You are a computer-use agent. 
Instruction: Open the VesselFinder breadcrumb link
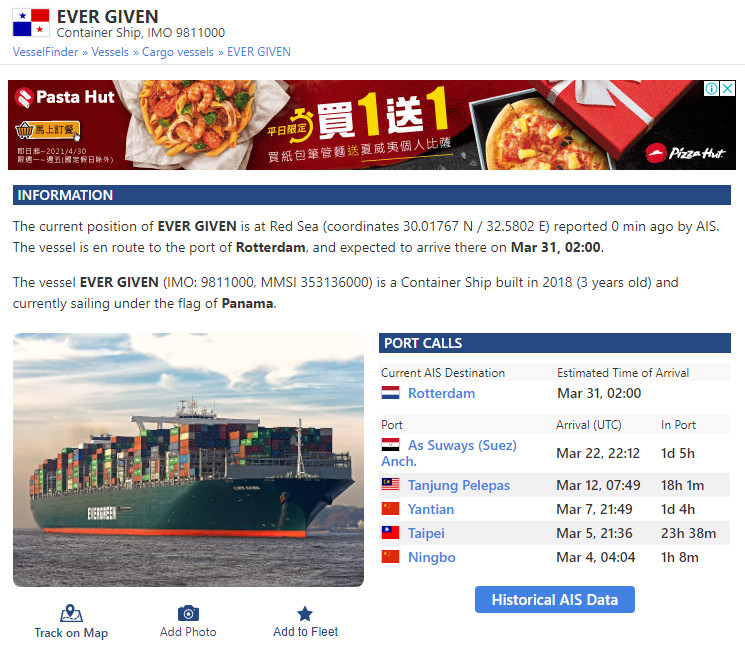click(45, 52)
